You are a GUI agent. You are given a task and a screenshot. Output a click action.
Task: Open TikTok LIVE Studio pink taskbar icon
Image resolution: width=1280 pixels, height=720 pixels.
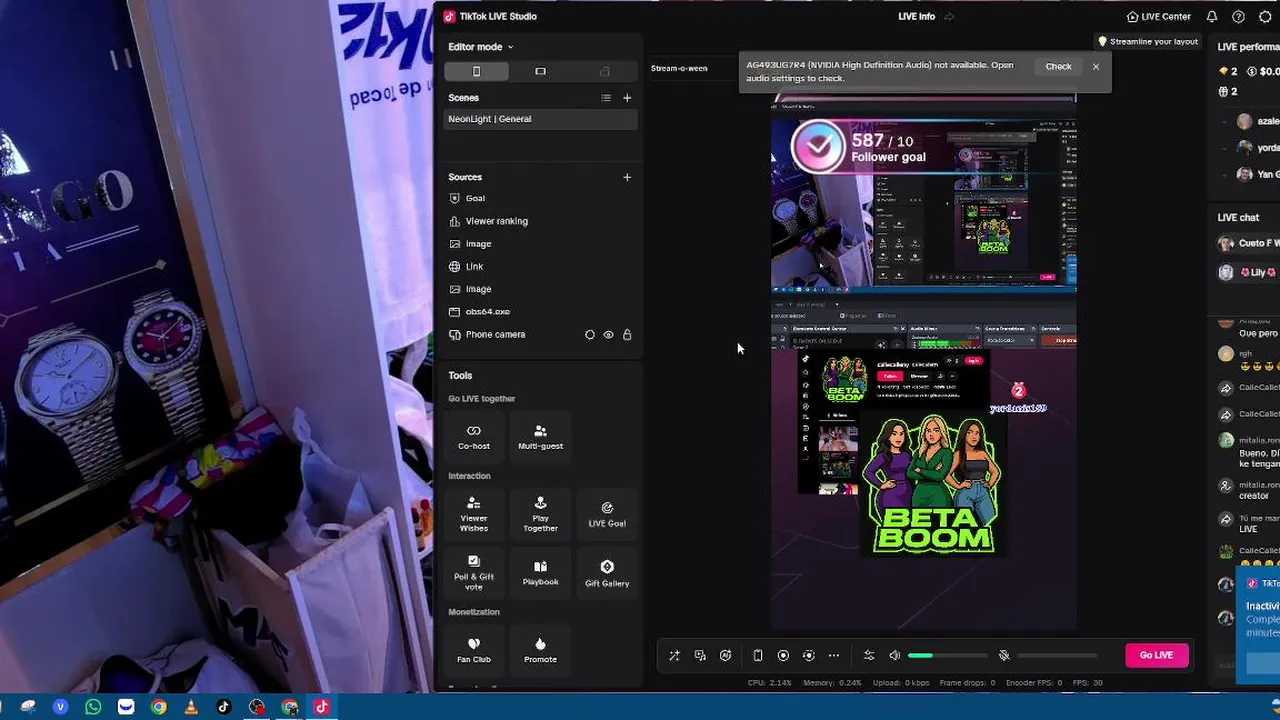[x=322, y=707]
